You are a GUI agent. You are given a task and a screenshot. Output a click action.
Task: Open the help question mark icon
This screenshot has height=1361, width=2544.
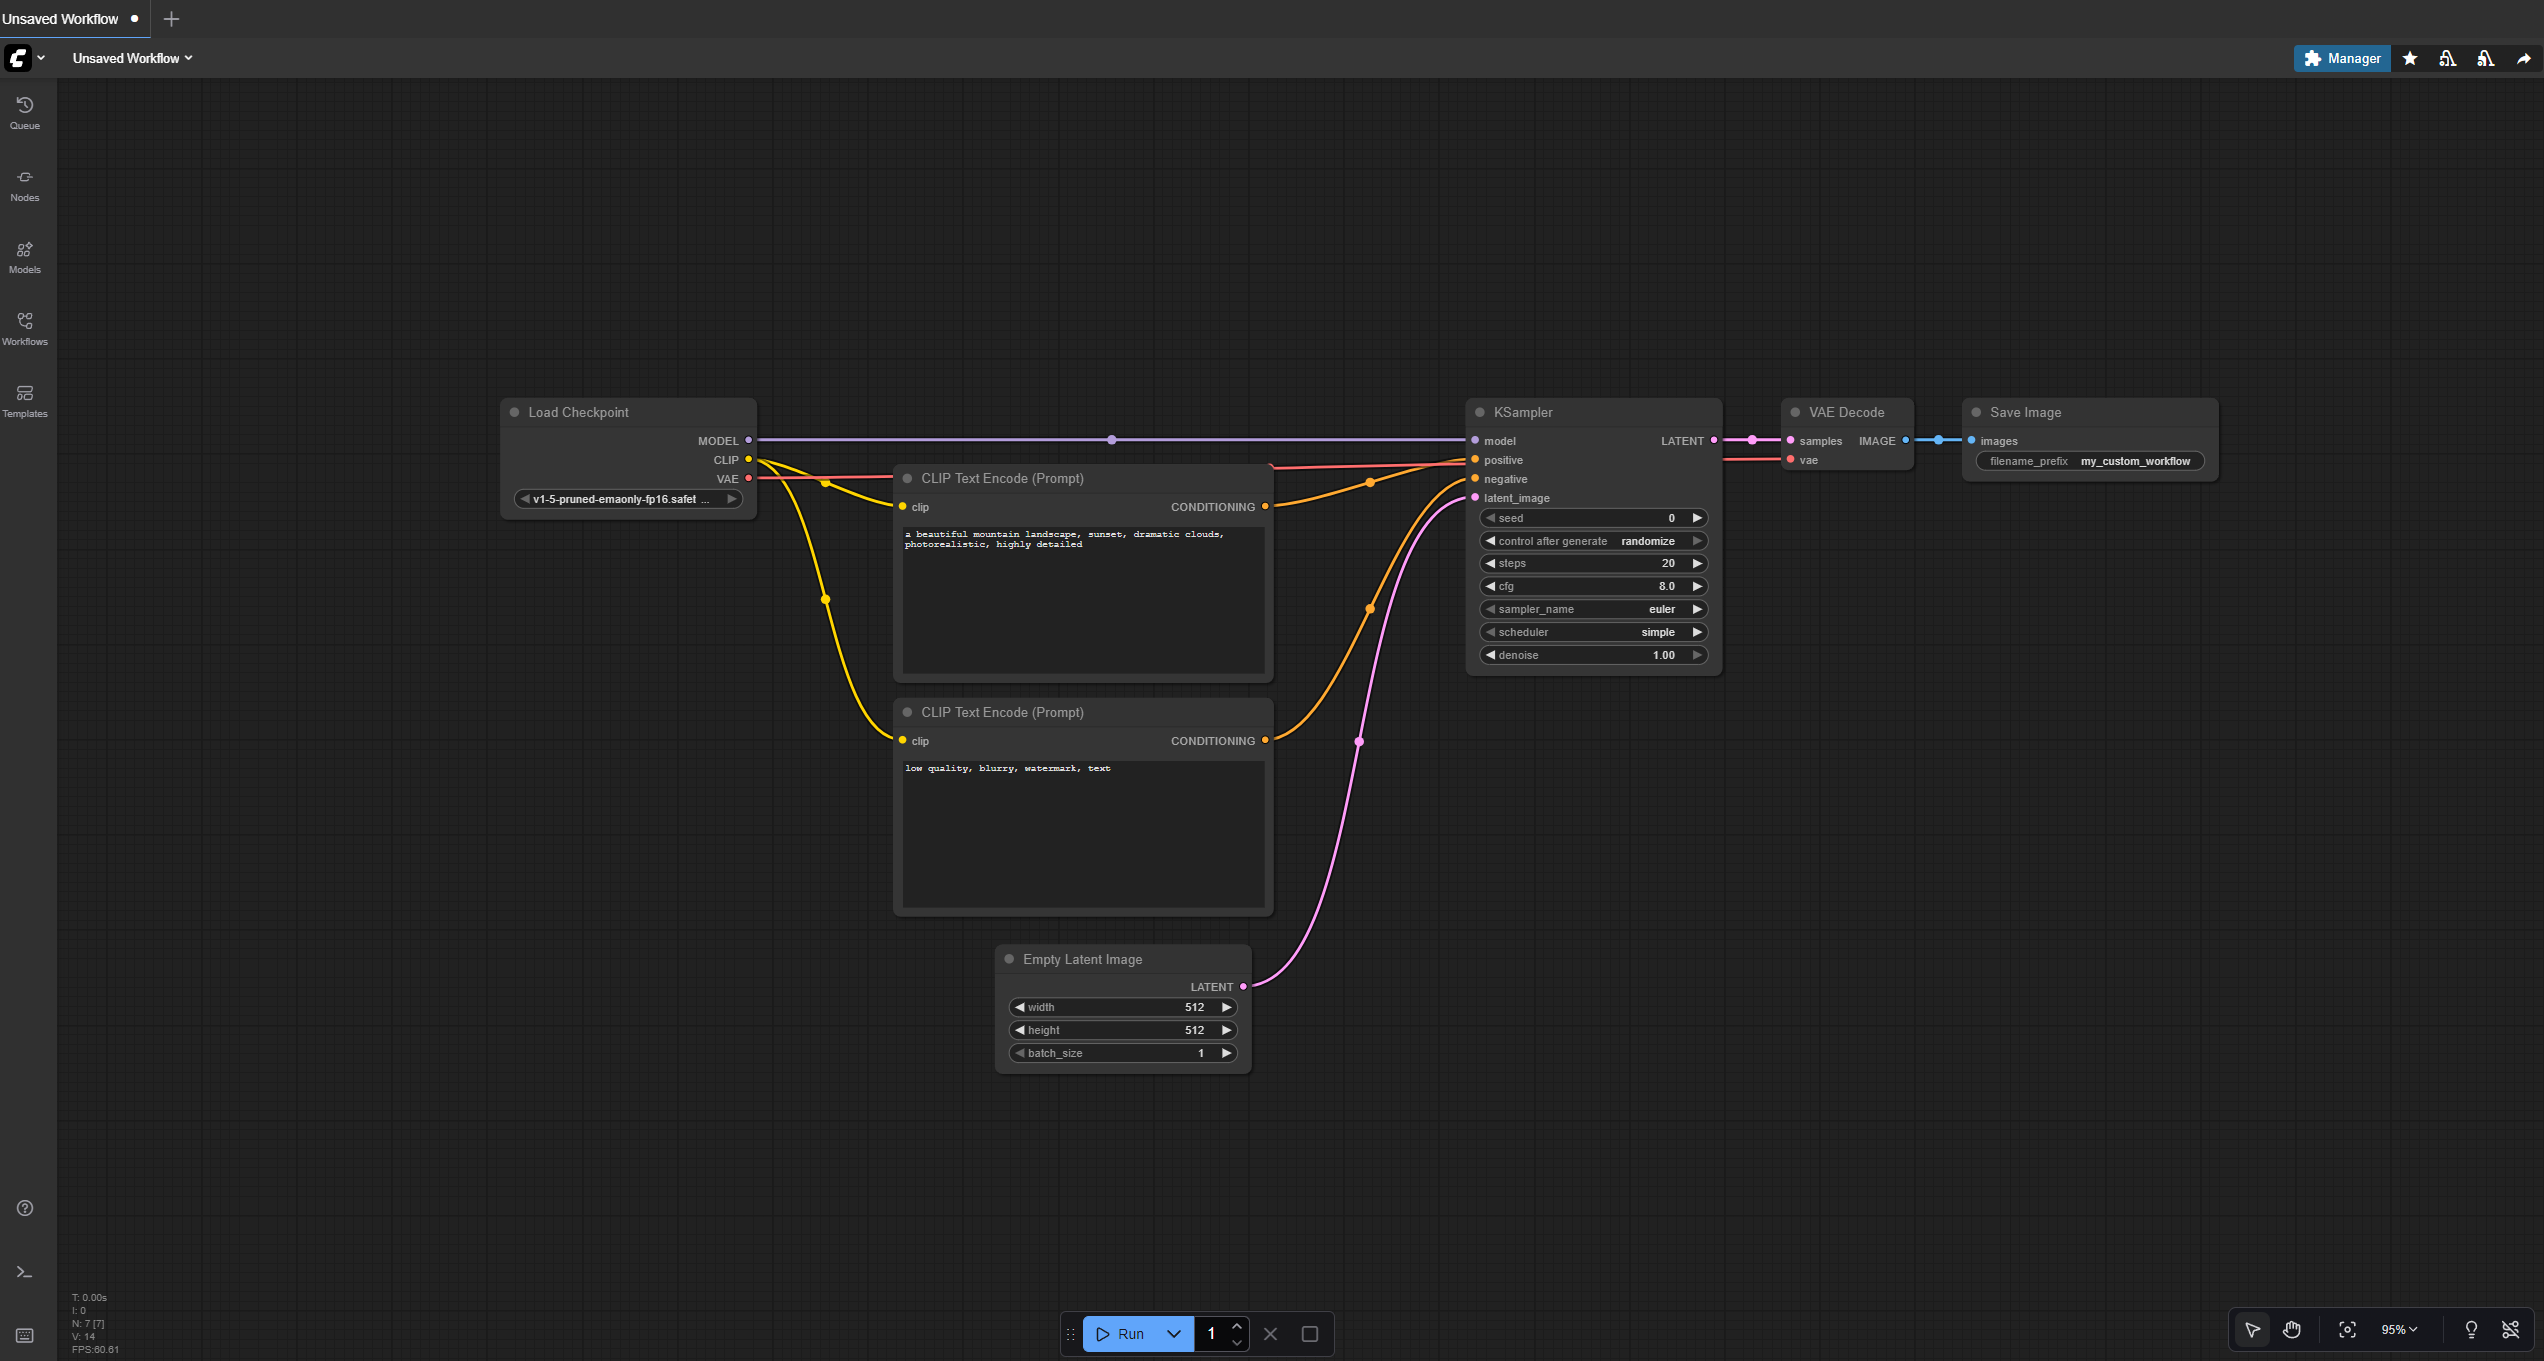coord(25,1208)
